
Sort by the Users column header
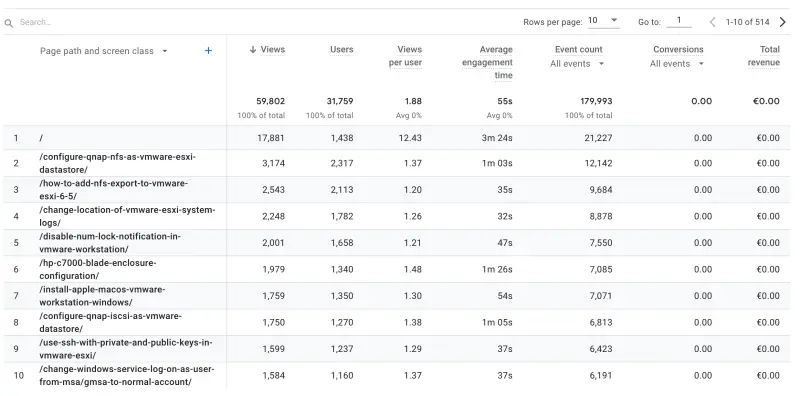pyautogui.click(x=341, y=50)
